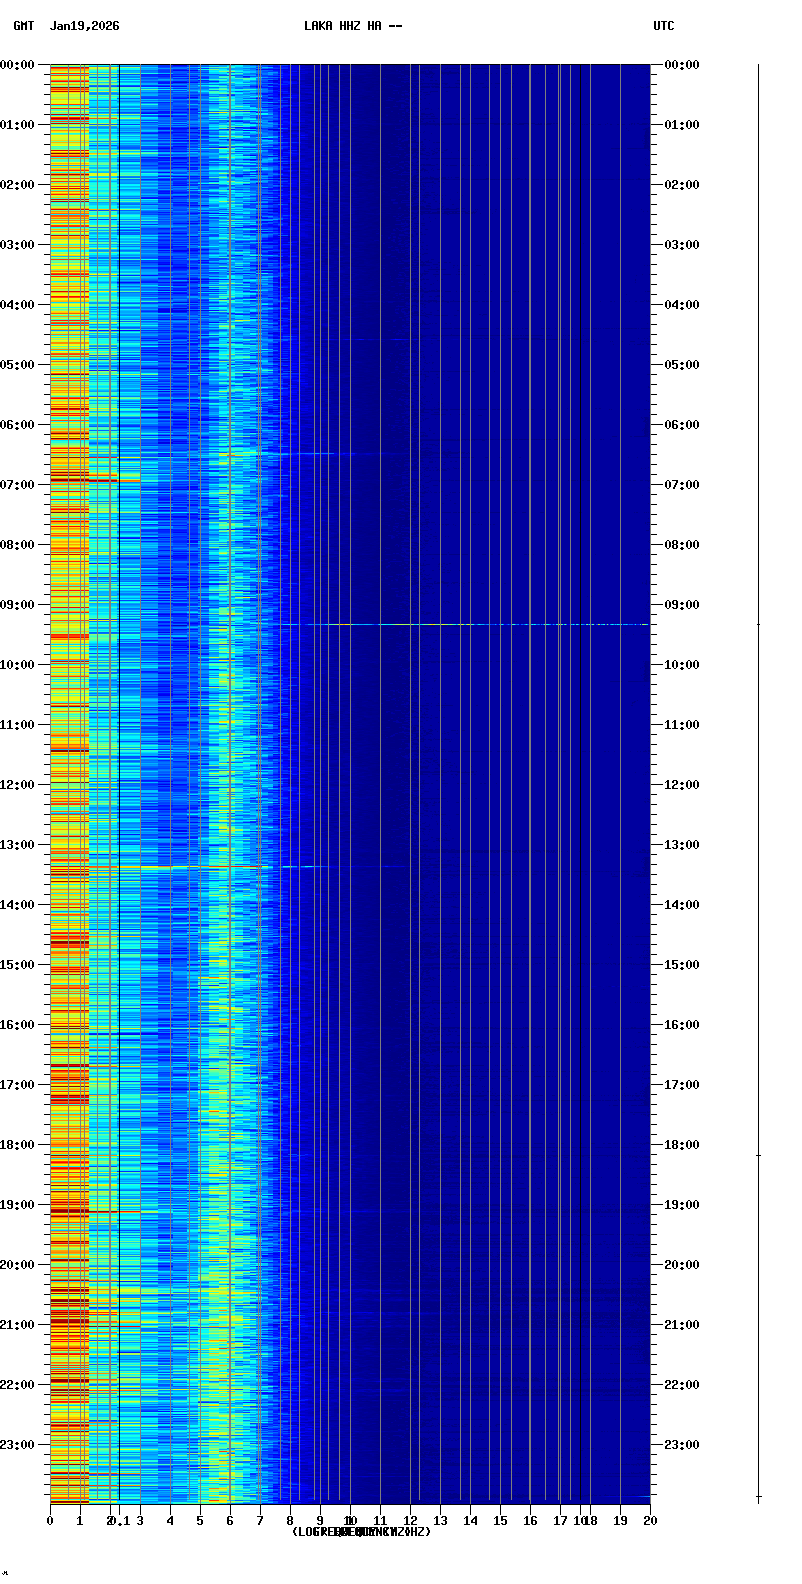Click the left-side 18:00 time label
This screenshot has height=1584, width=802.
point(18,1145)
